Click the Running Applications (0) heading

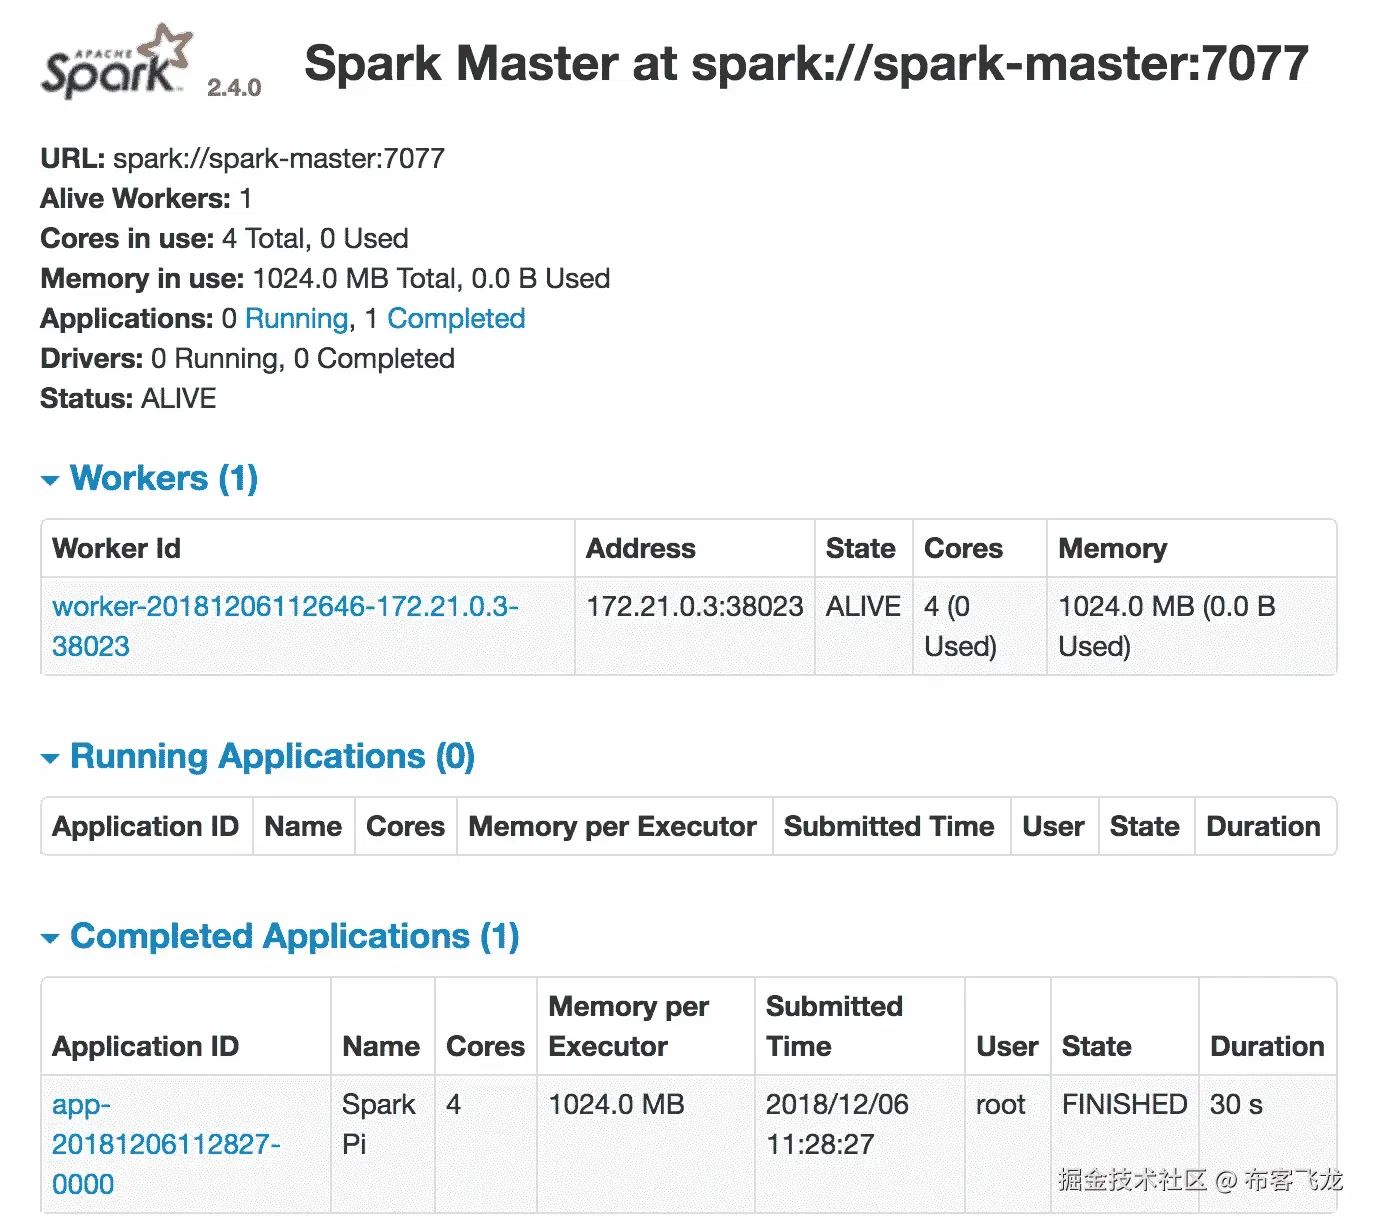tap(272, 756)
